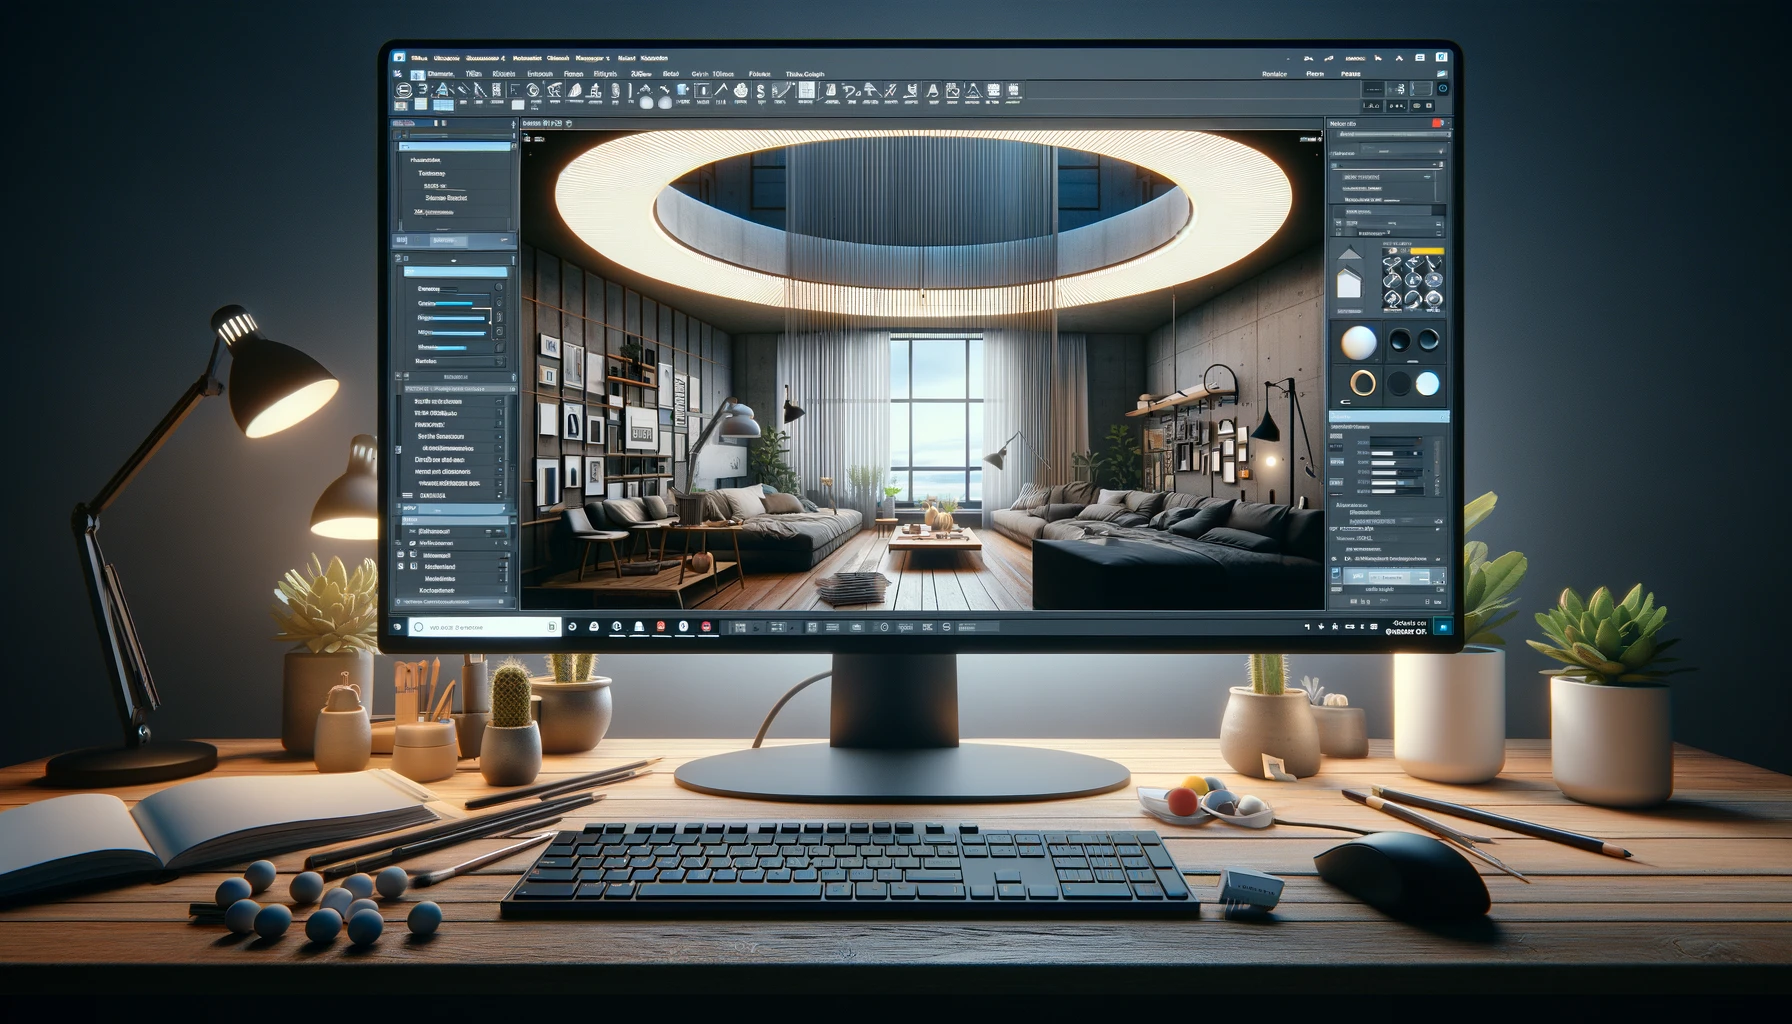Click the Peaus button at top right
The width and height of the screenshot is (1792, 1024).
click(x=1350, y=74)
